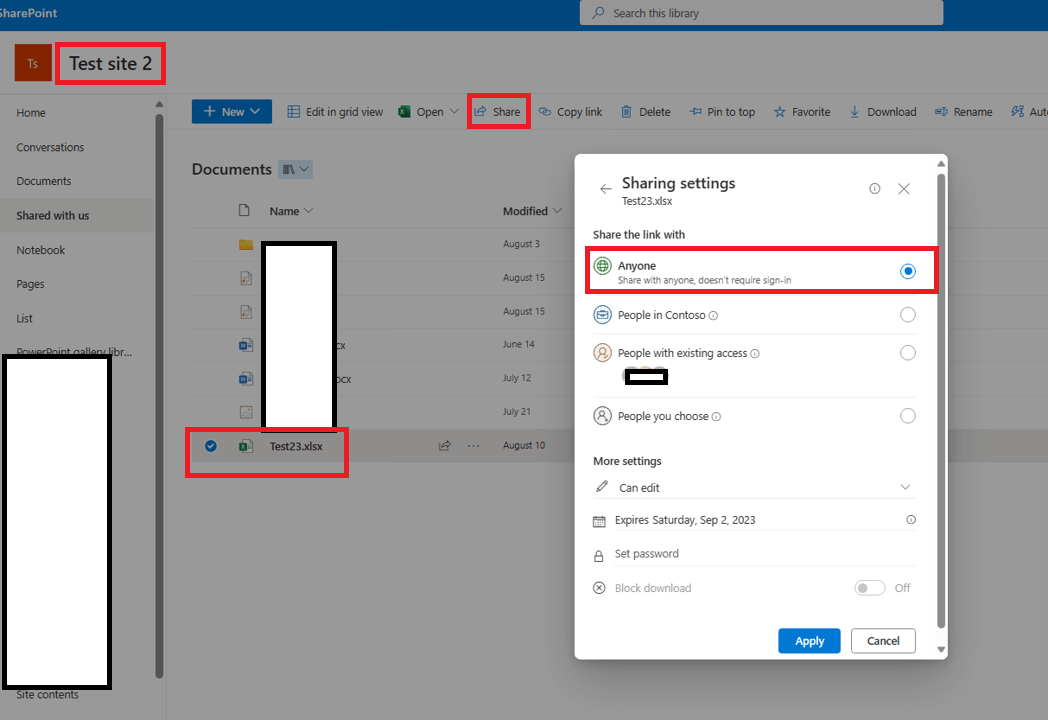
Task: Click Delete in the toolbar
Action: (646, 112)
